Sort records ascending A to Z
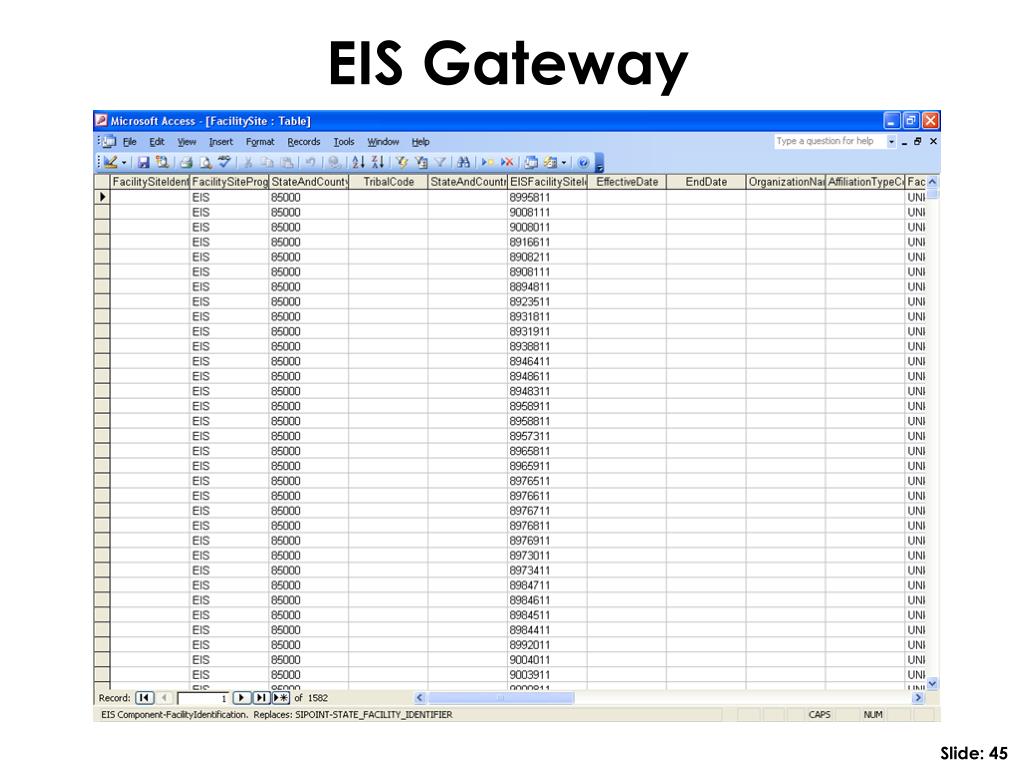This screenshot has height=768, width=1024. (358, 162)
